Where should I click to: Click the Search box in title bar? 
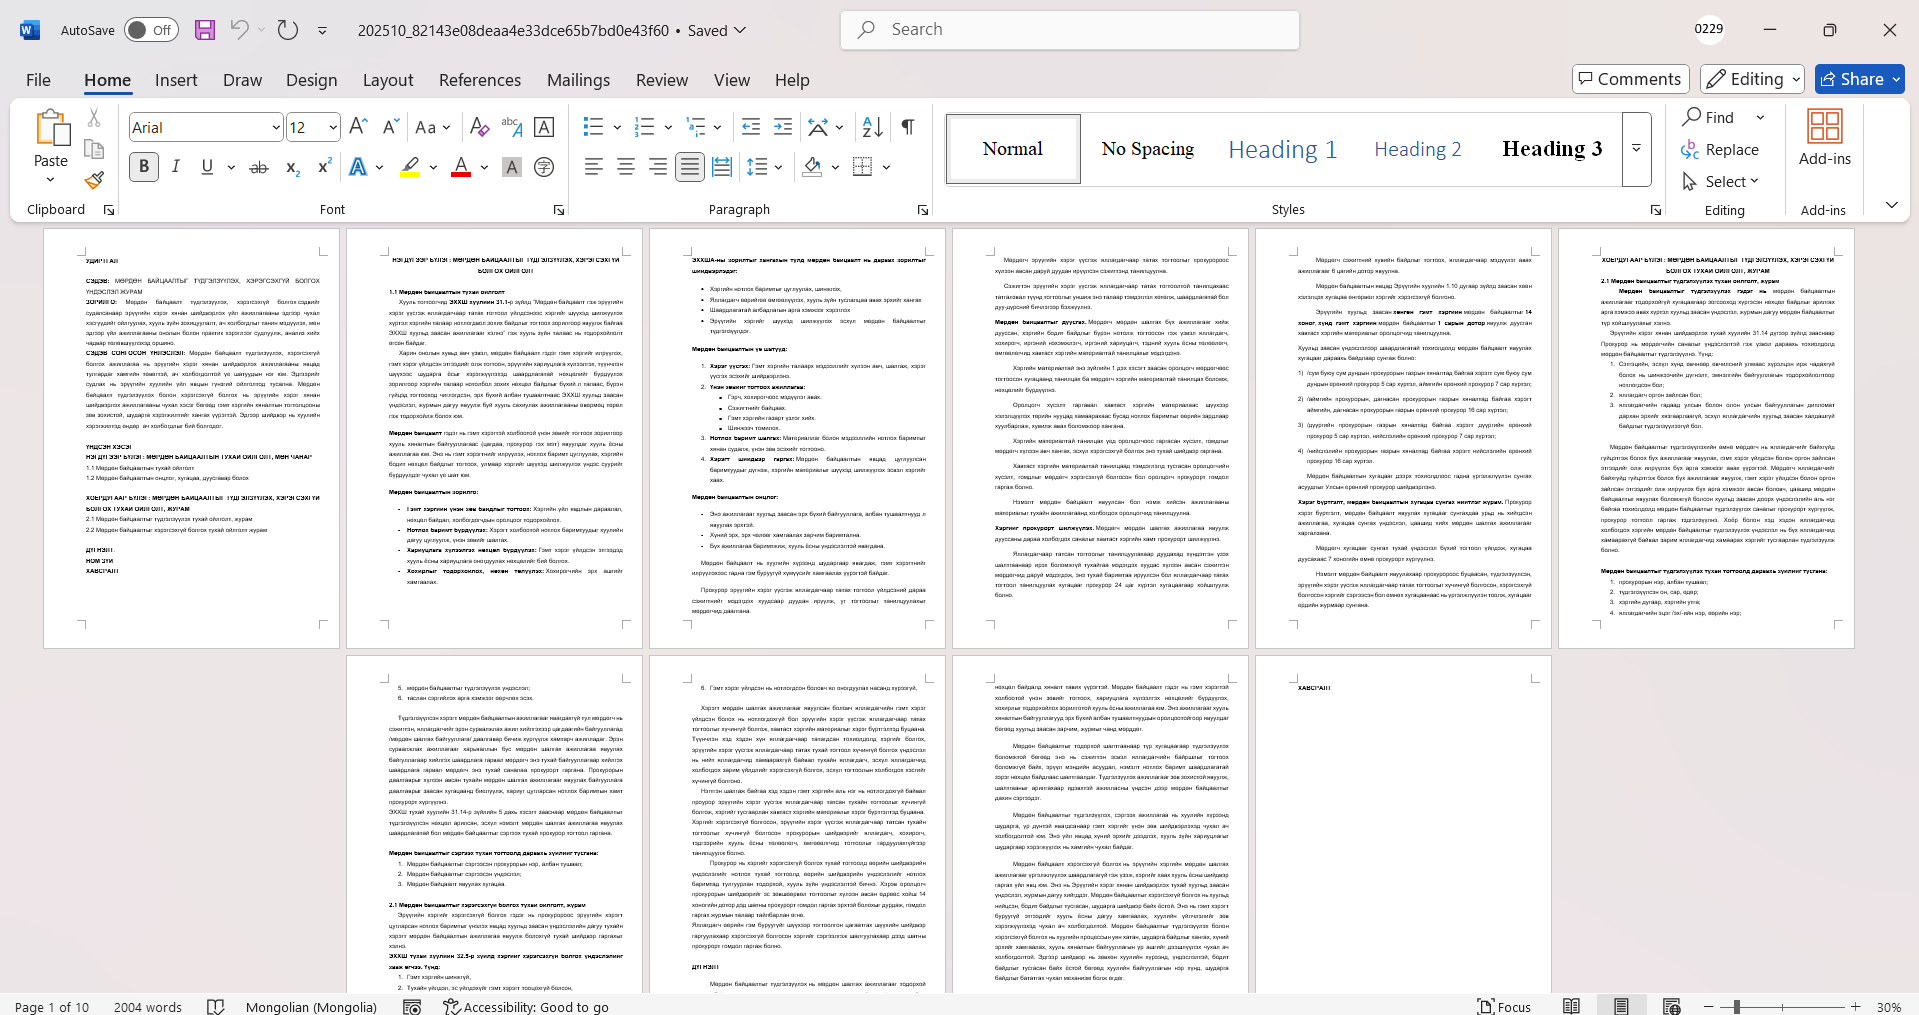coord(1070,30)
